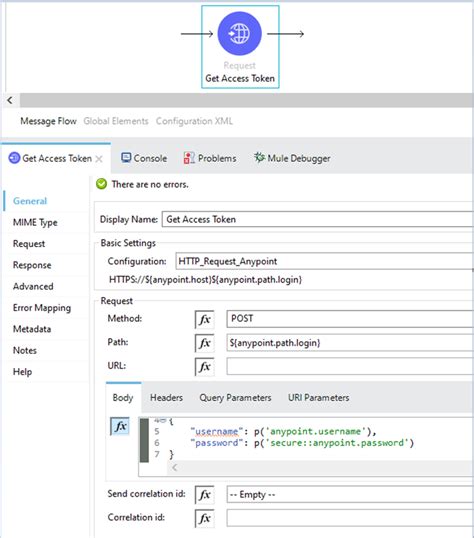Open the Method POST combo box
The height and width of the screenshot is (538, 474).
click(350, 319)
